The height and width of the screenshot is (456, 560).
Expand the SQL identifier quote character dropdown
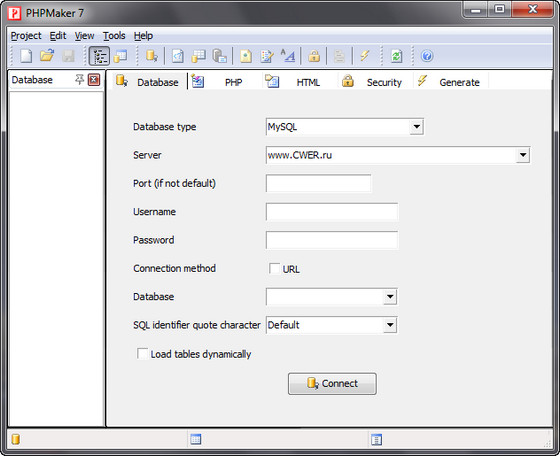coord(390,325)
